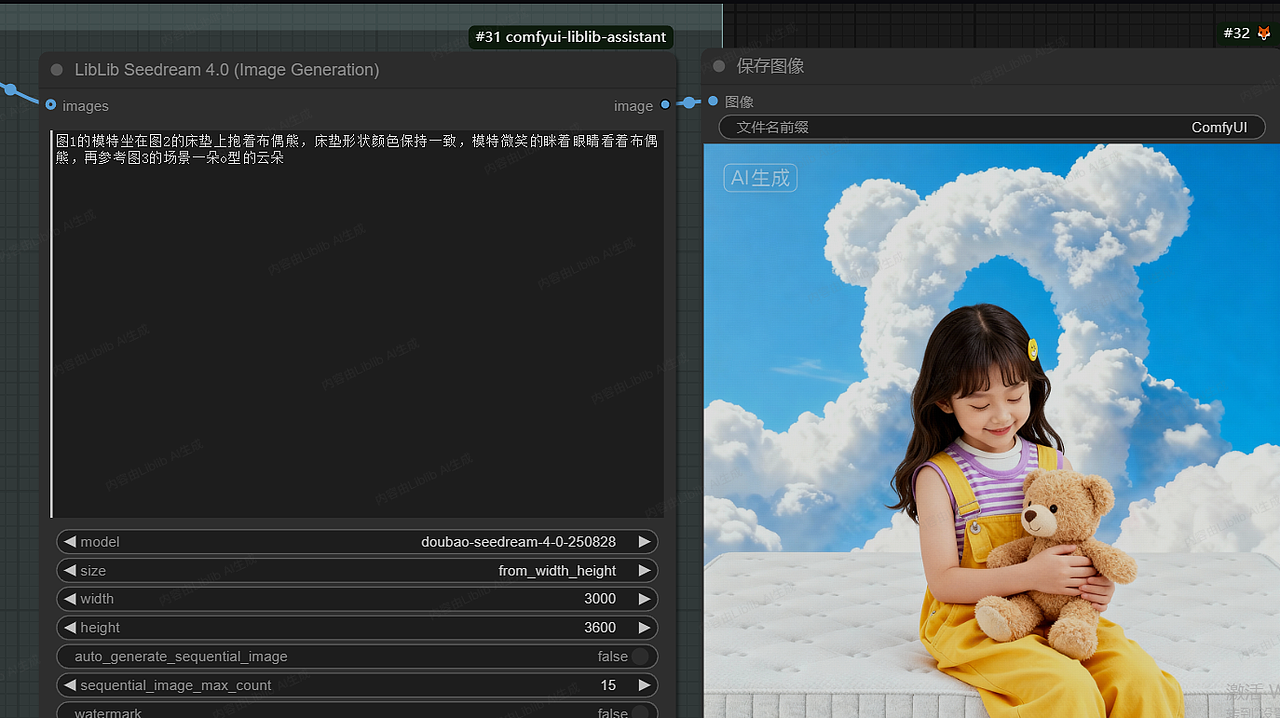1280x718 pixels.
Task: Click right arrow on size field
Action: [x=645, y=571]
